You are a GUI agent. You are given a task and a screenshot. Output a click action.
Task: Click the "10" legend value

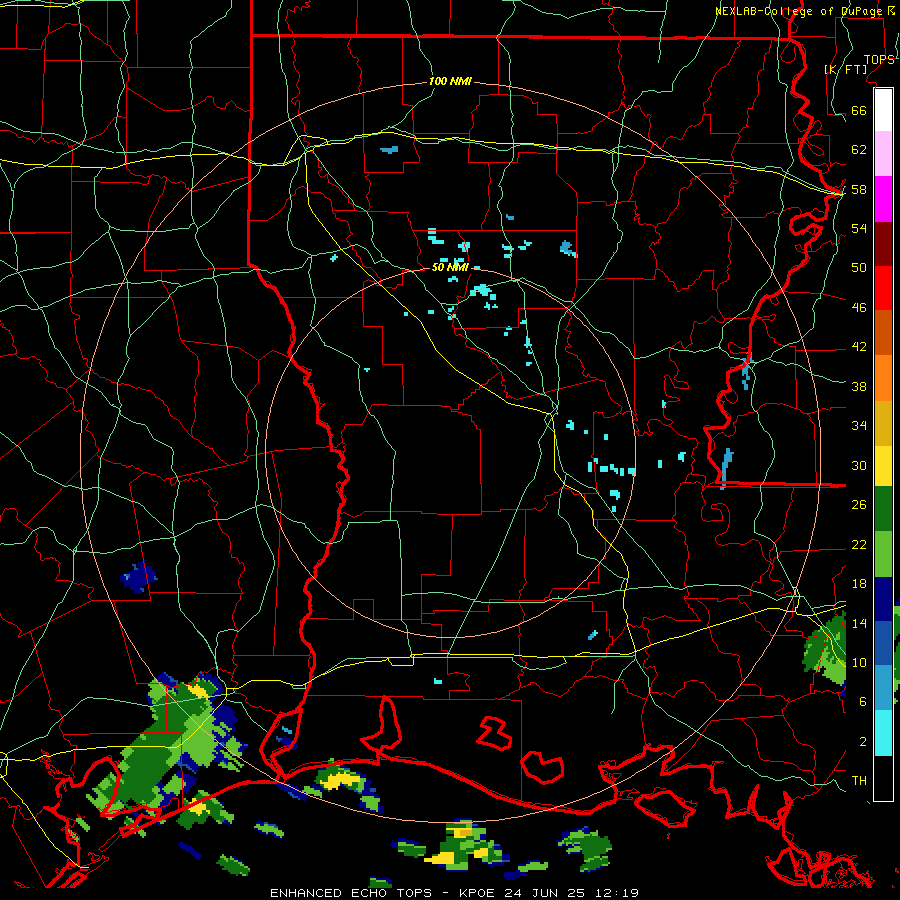[859, 662]
